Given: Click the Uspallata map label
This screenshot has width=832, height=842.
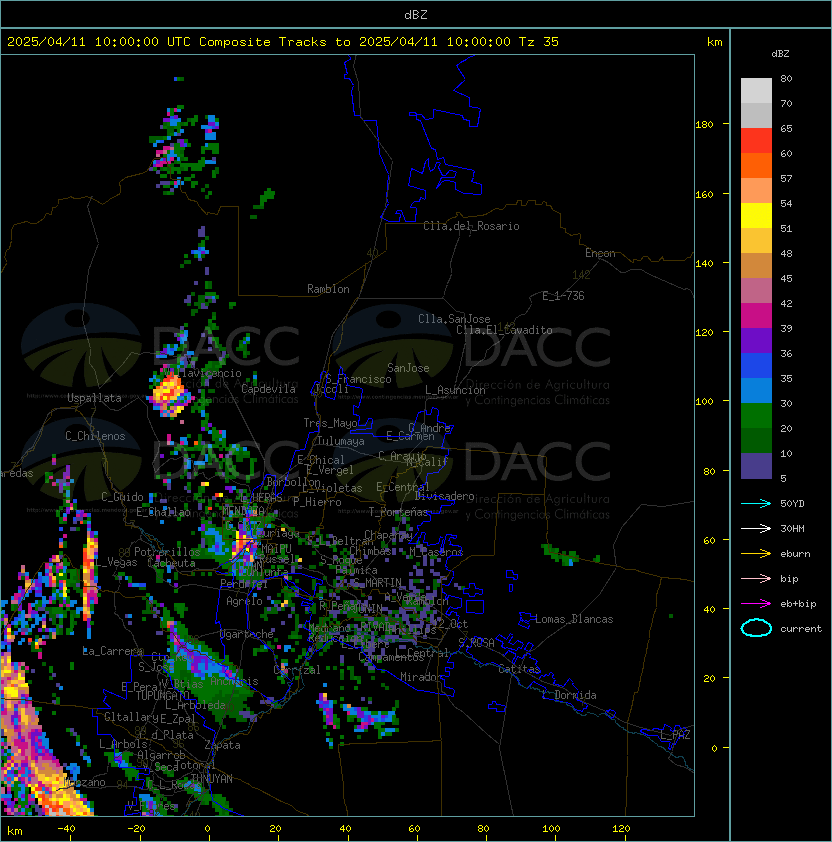Looking at the screenshot, I should 94,398.
